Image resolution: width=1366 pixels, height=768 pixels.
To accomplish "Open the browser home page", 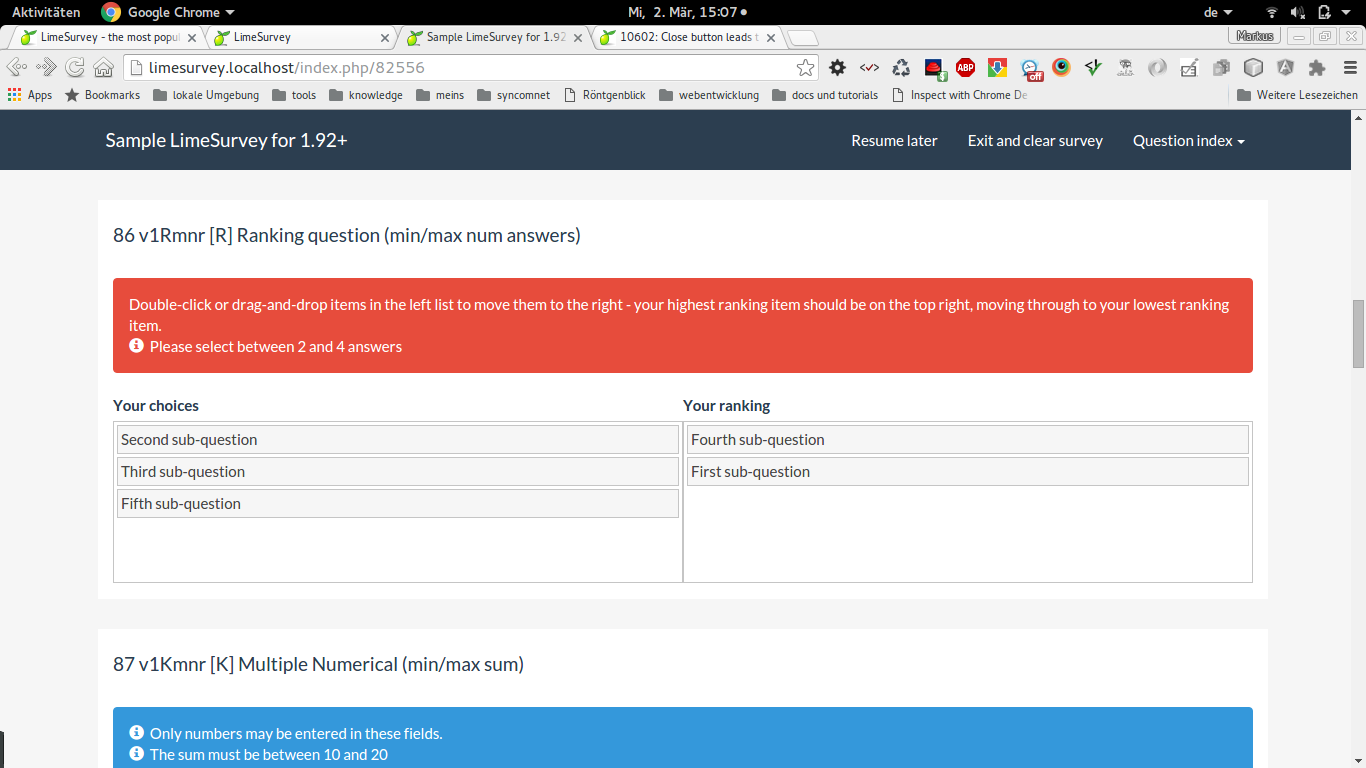I will click(103, 67).
